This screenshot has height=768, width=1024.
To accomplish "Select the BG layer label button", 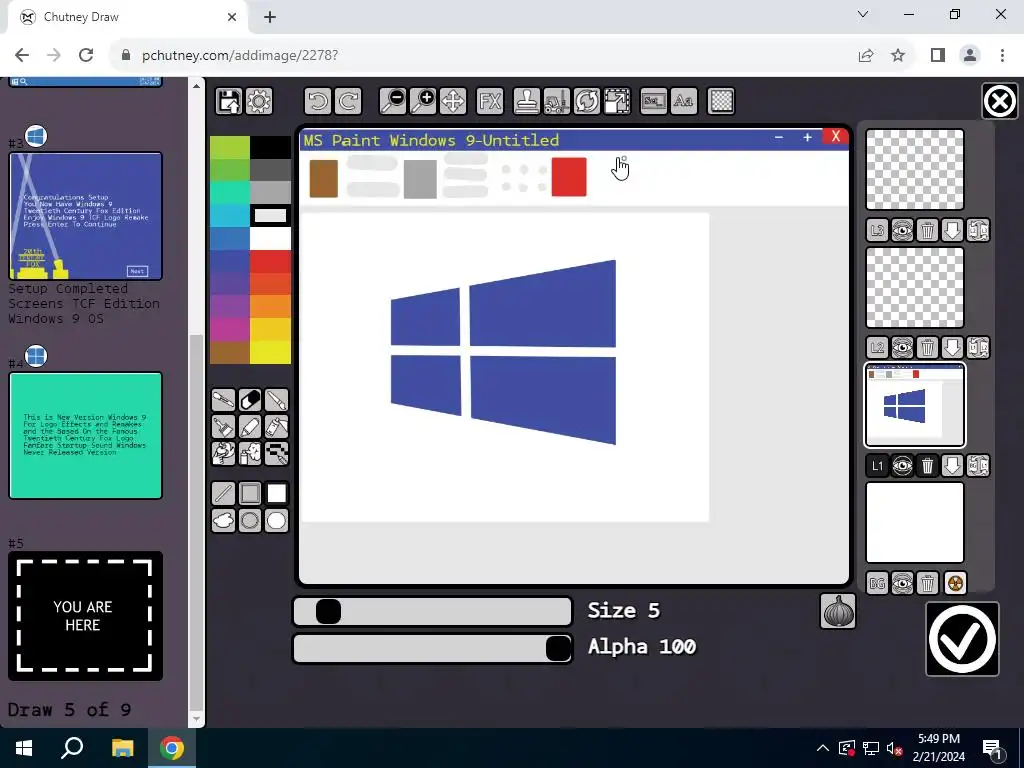I will coord(877,583).
